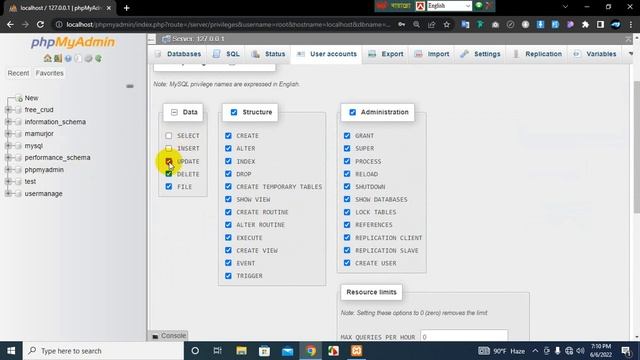Open the browser extensions puzzle icon

click(585, 24)
